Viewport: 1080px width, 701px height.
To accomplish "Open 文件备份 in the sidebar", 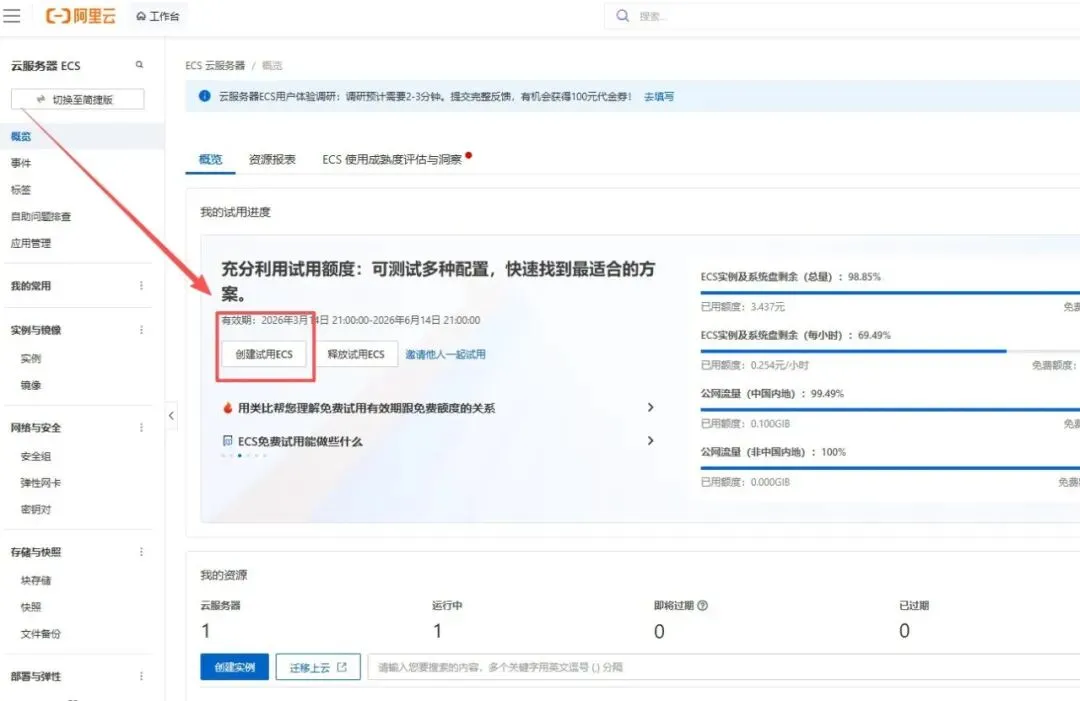I will (41, 634).
